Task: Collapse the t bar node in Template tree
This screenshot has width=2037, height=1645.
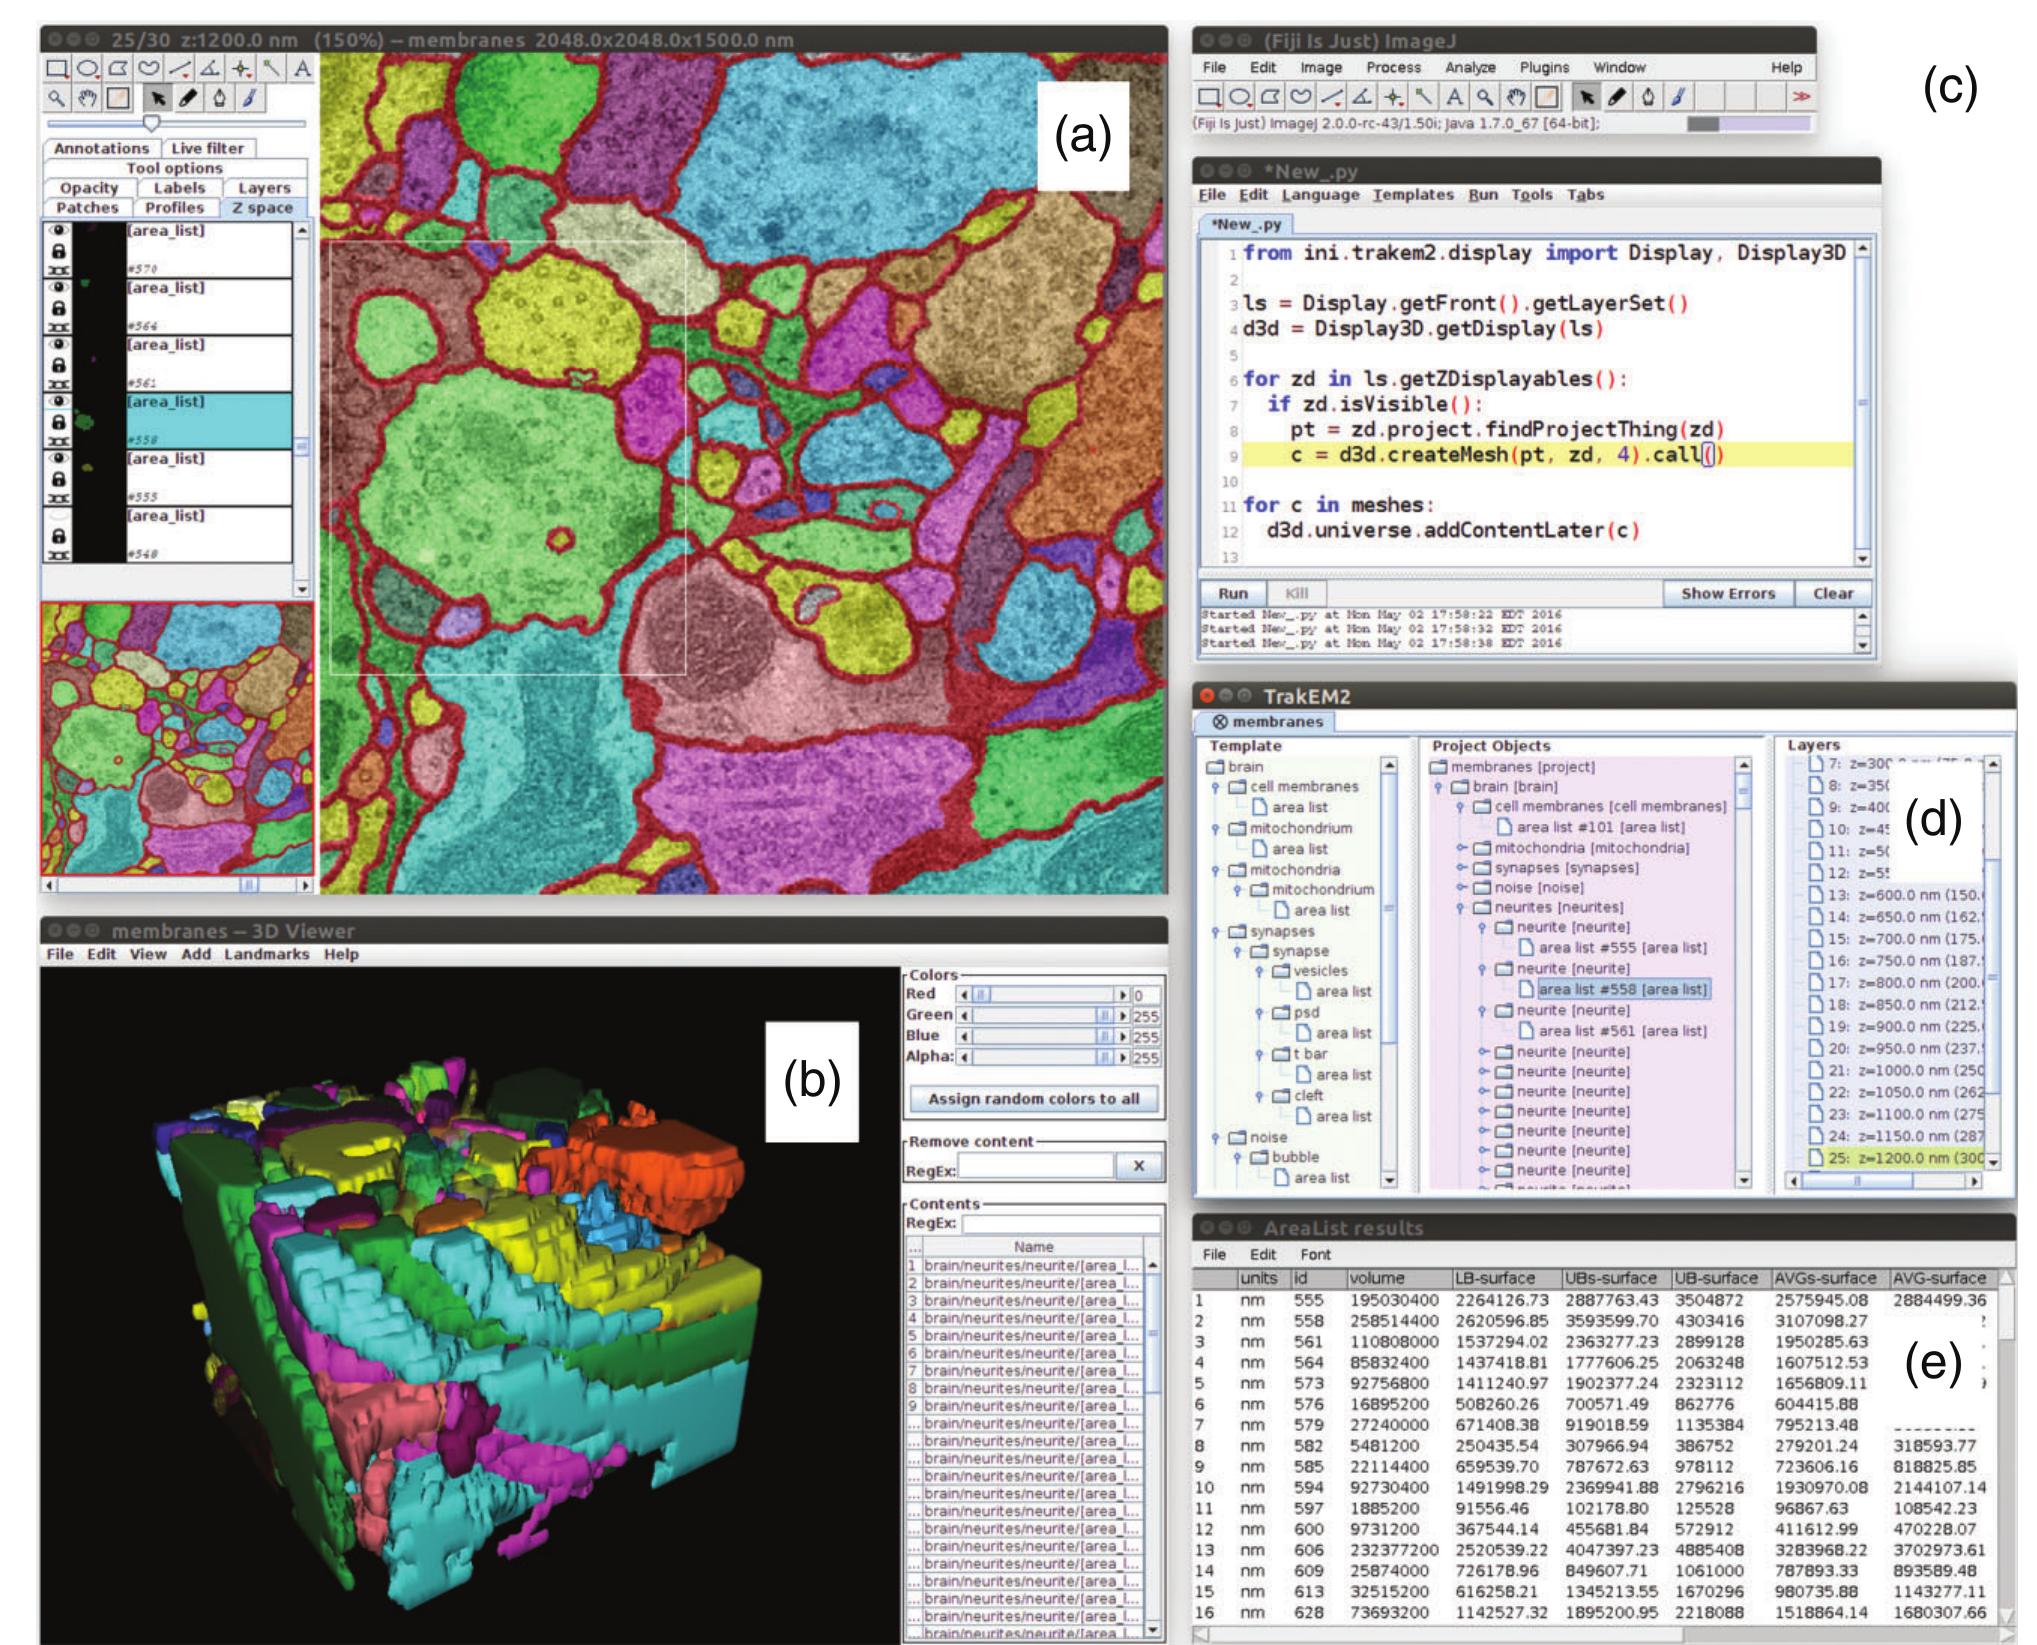Action: [x=1261, y=1055]
